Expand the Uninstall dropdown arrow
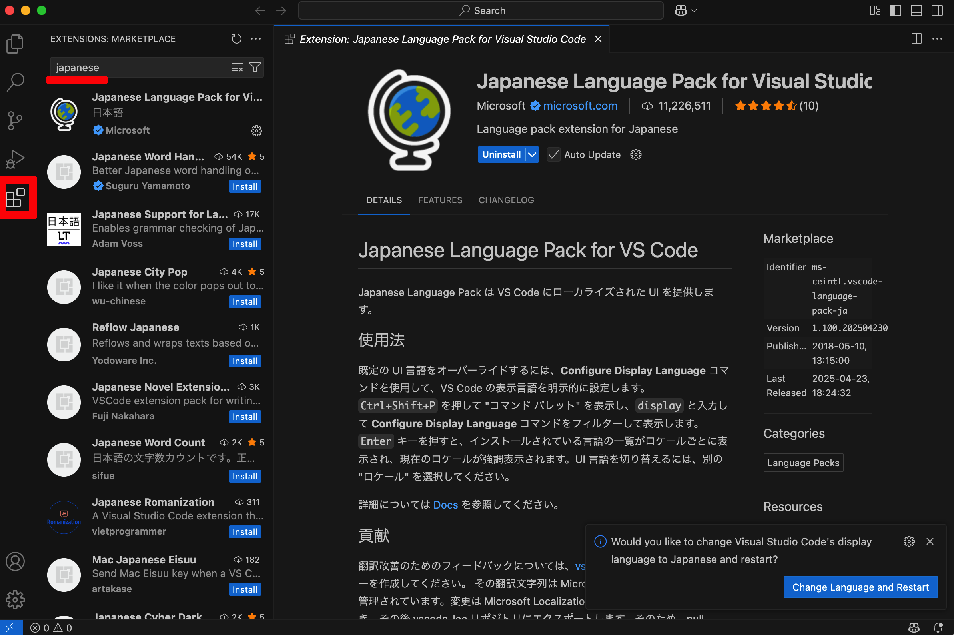 click(532, 154)
